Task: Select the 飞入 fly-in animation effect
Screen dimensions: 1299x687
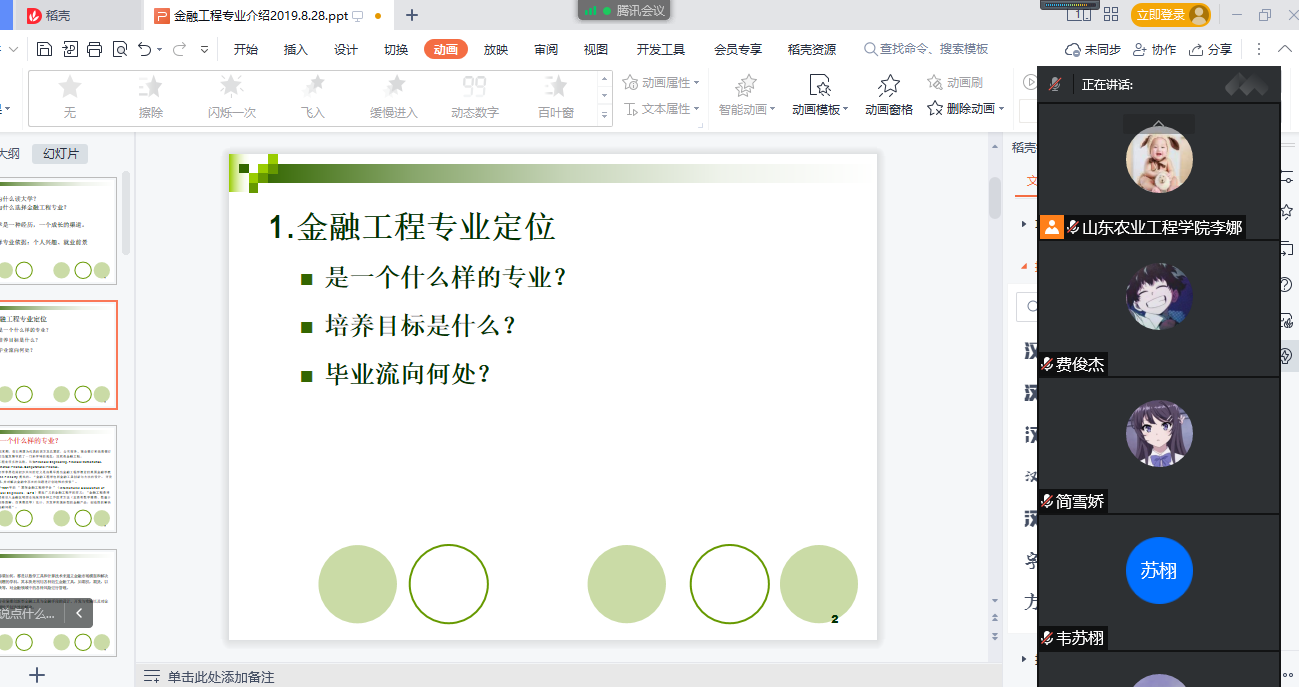Action: [313, 97]
